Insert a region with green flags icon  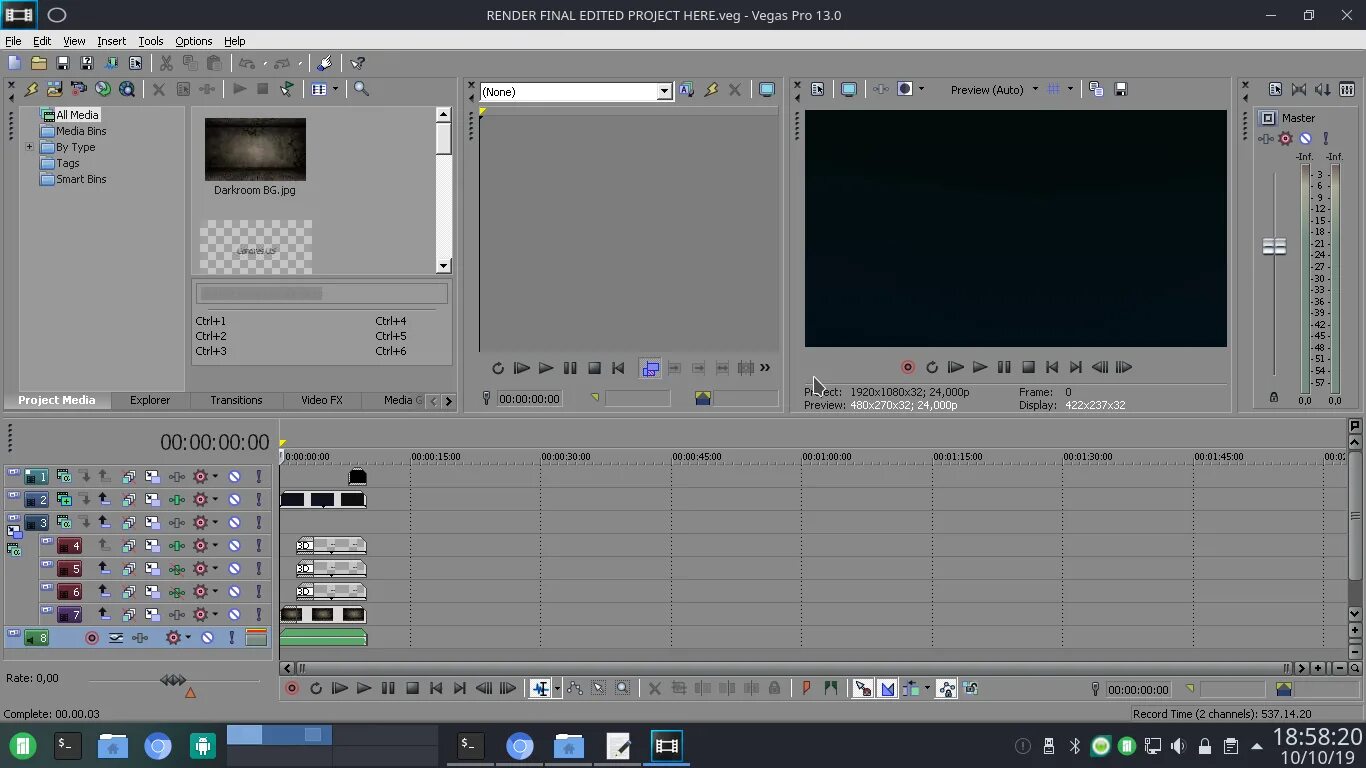(x=830, y=688)
